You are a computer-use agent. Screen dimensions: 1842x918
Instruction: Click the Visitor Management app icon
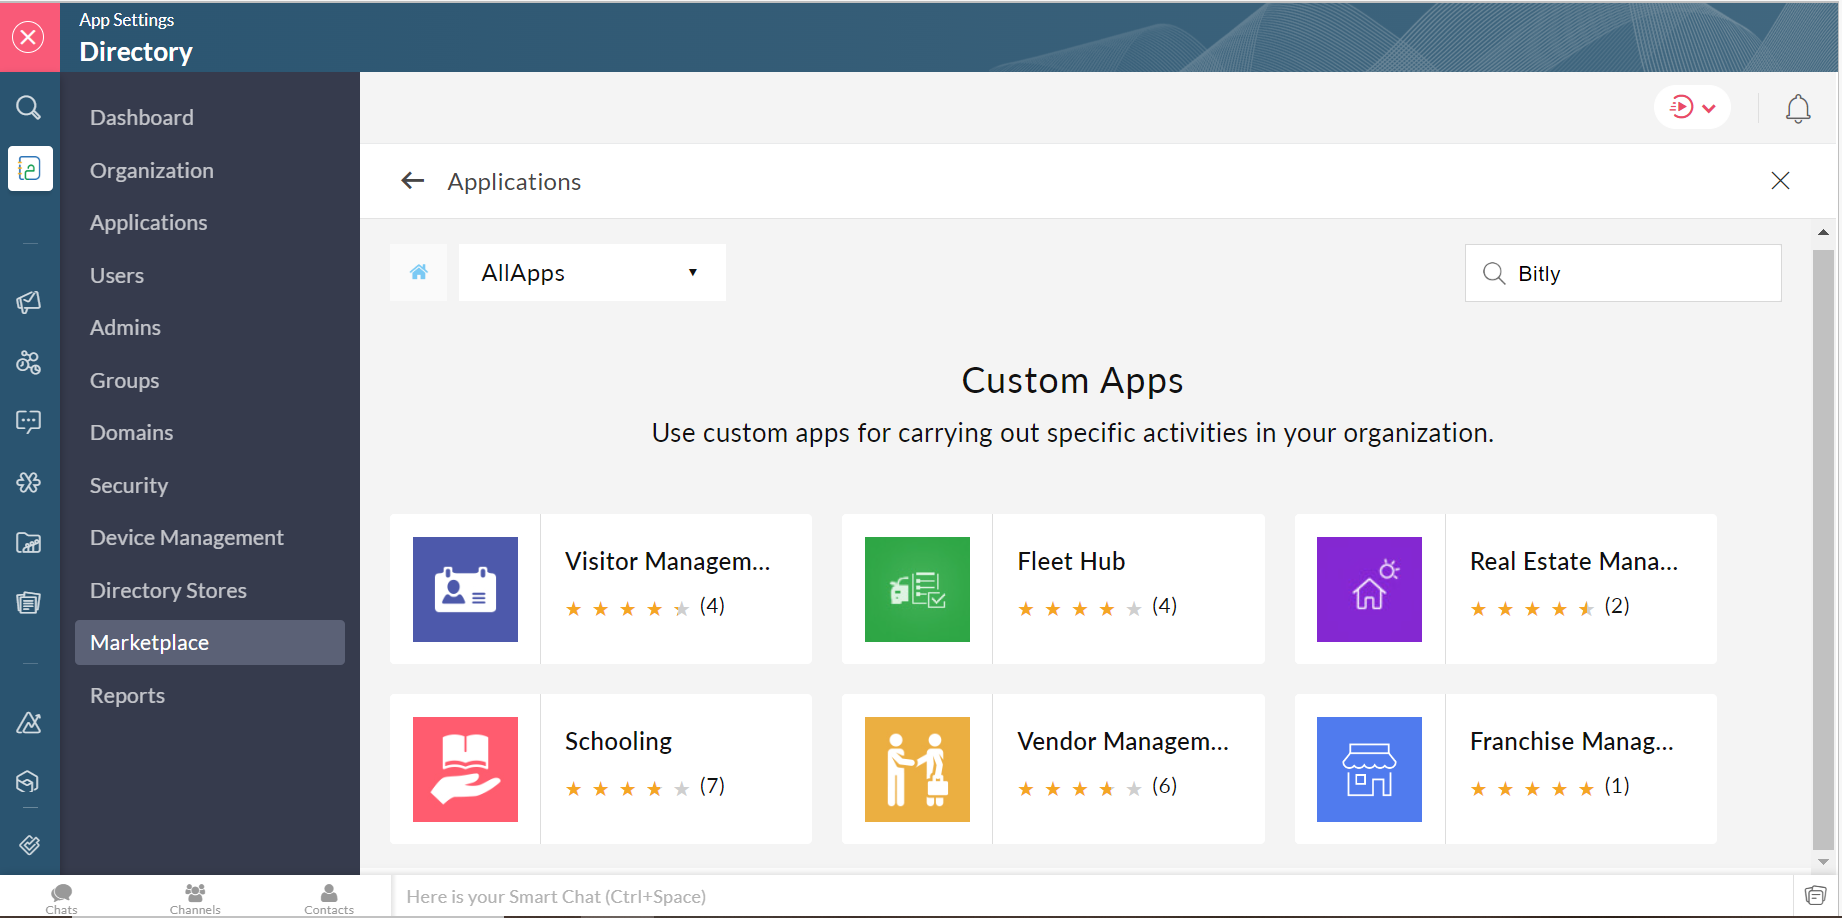click(465, 589)
